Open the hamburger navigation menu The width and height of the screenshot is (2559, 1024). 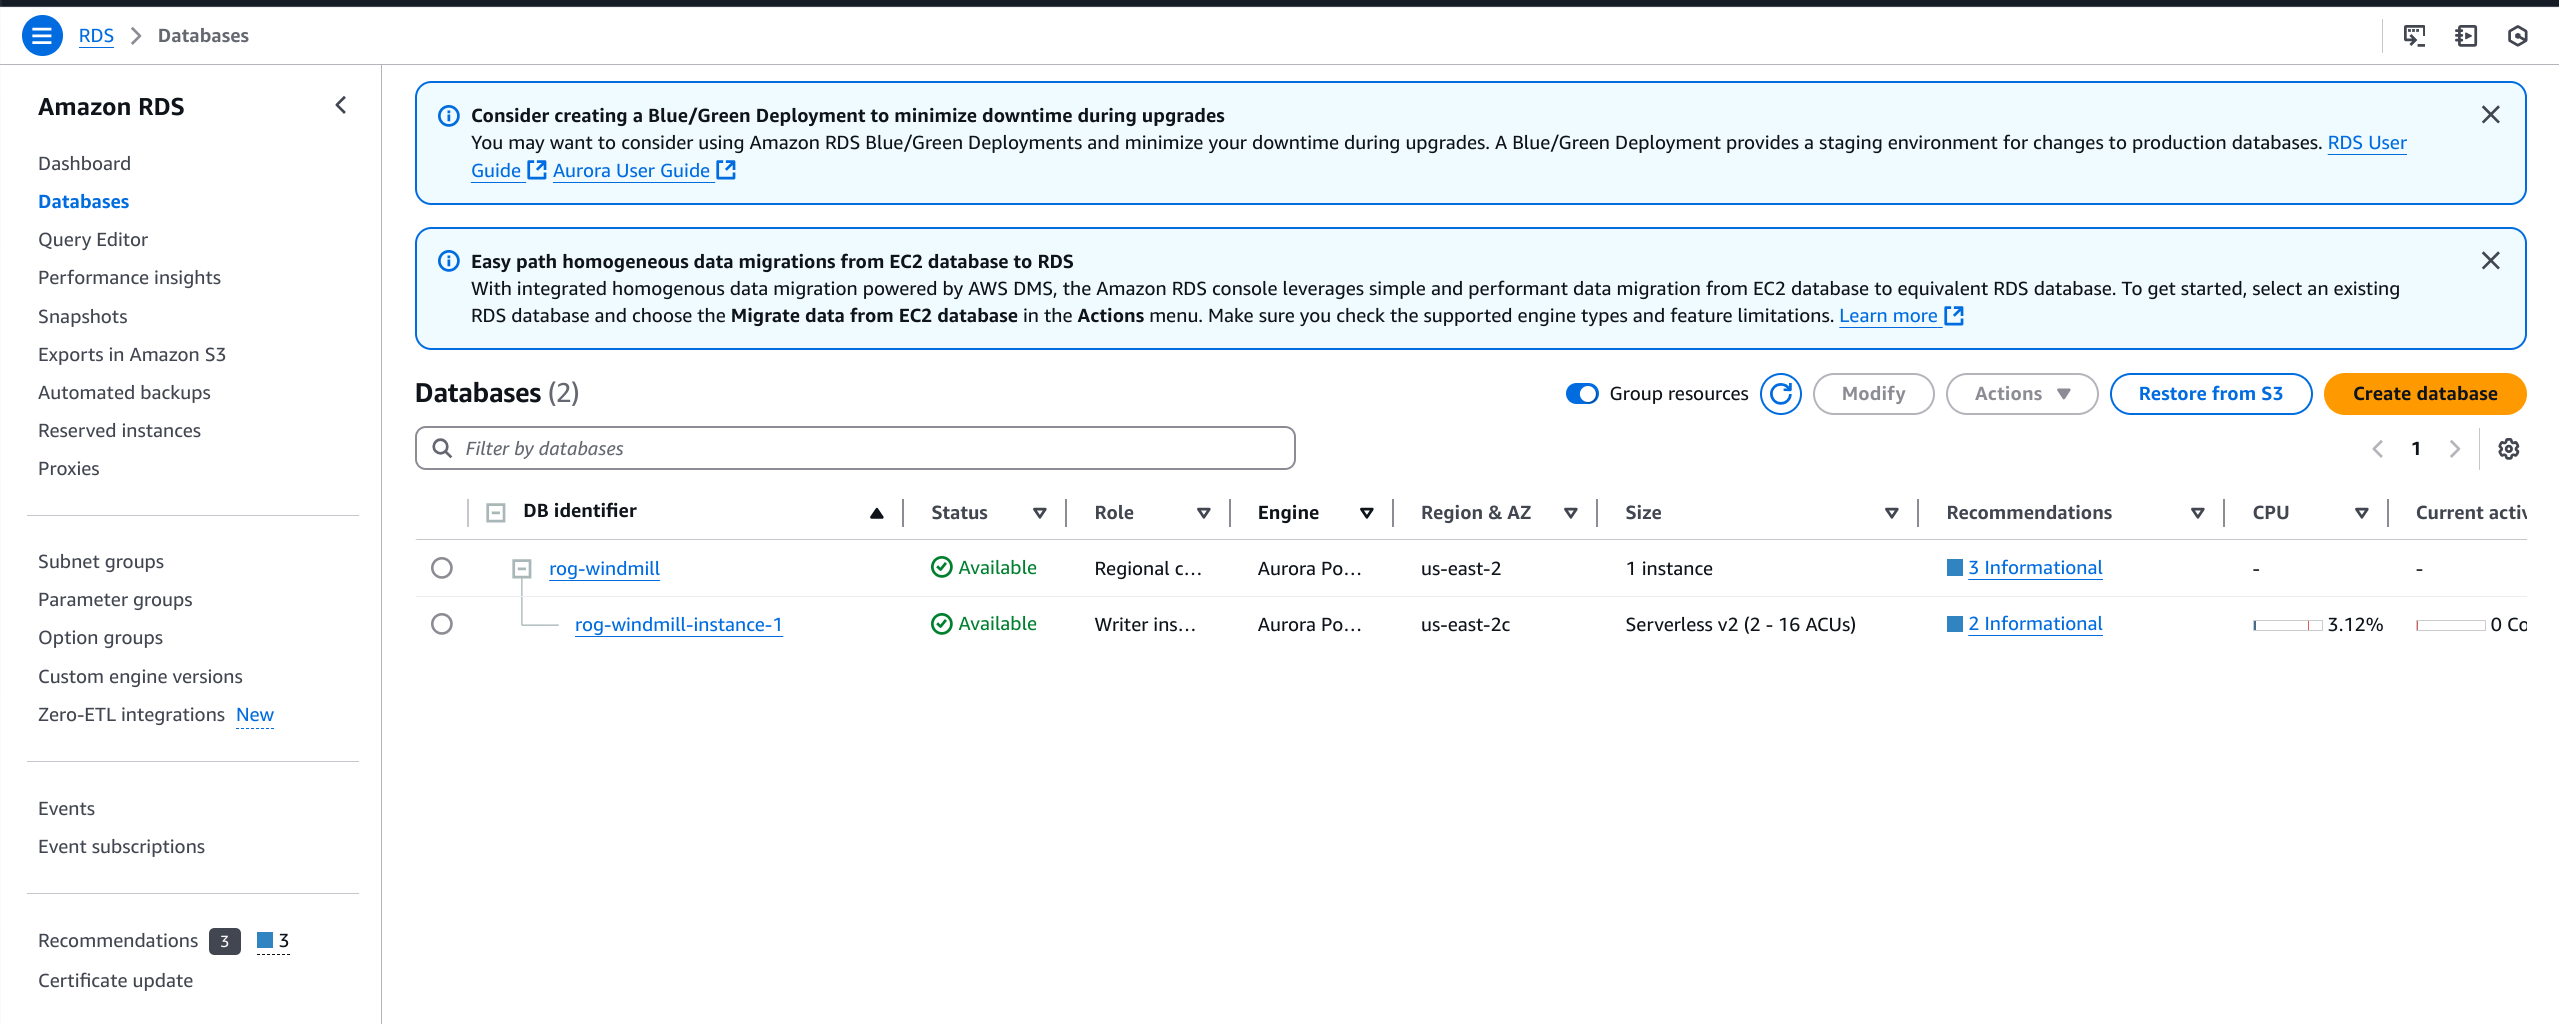click(42, 36)
